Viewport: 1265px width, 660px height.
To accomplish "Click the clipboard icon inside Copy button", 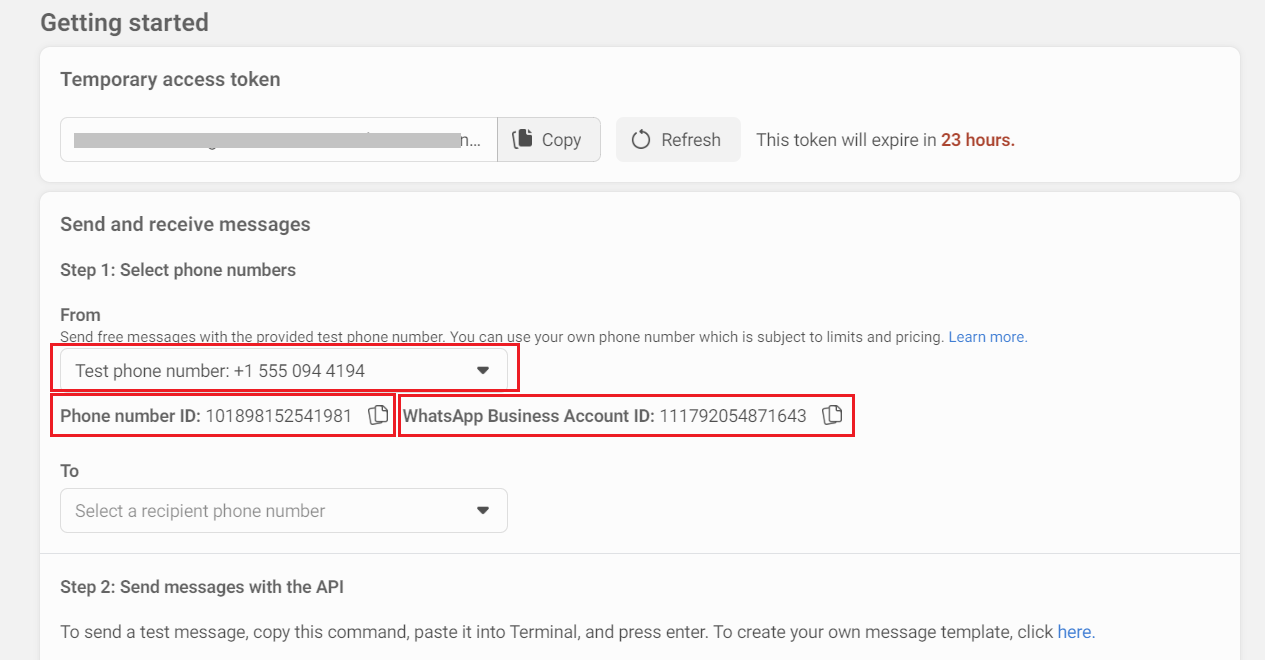I will (x=522, y=140).
